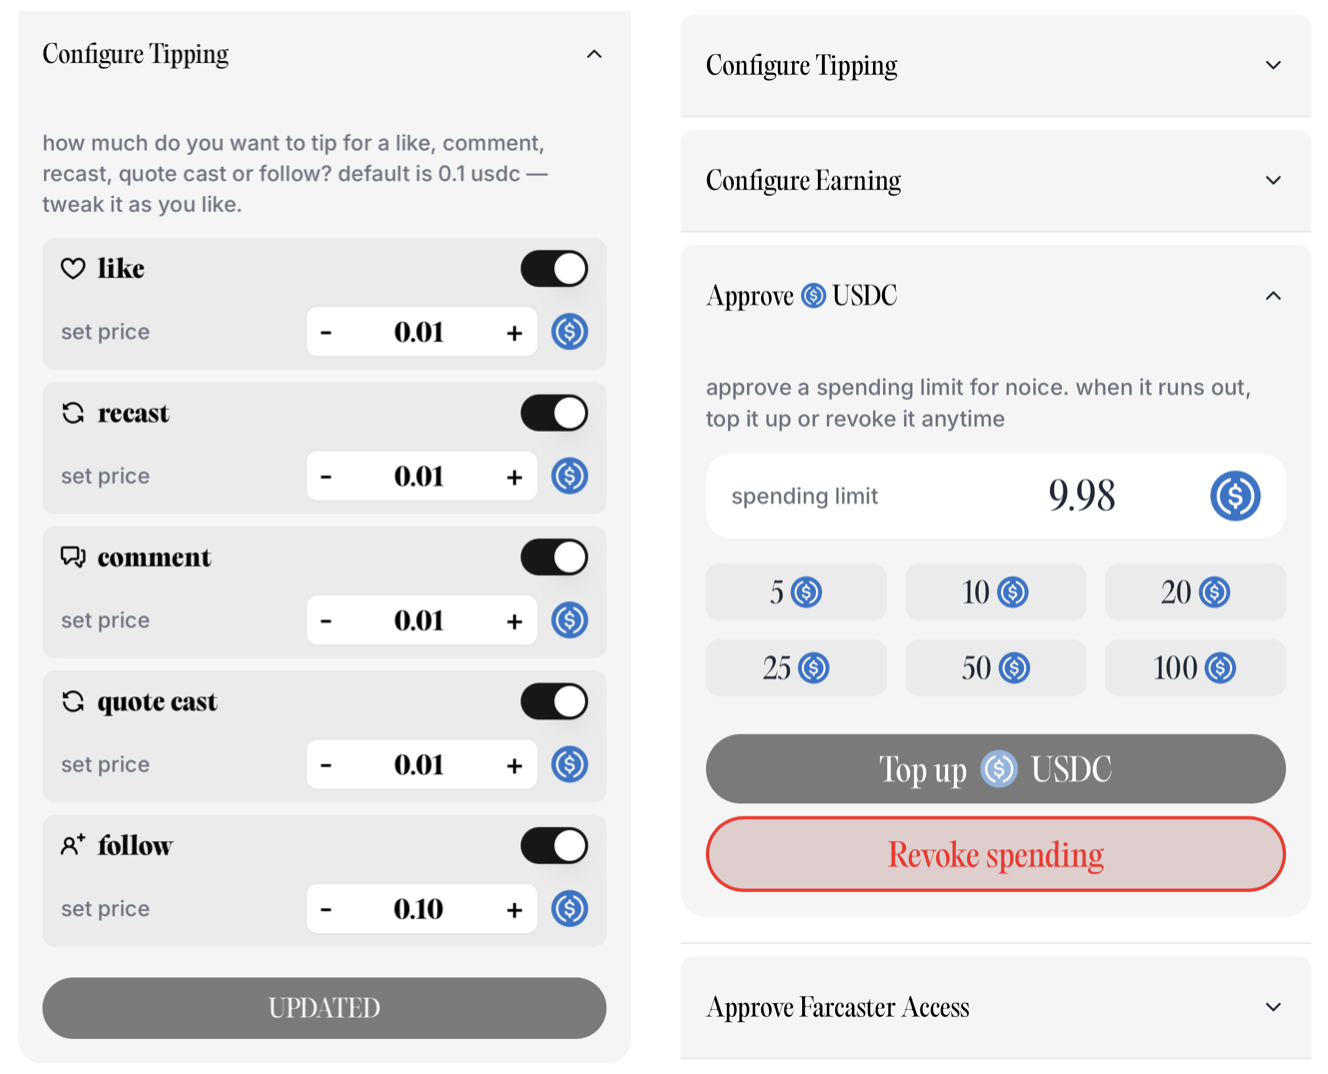
Task: Click the spending limit amount field
Action: pyautogui.click(x=995, y=496)
